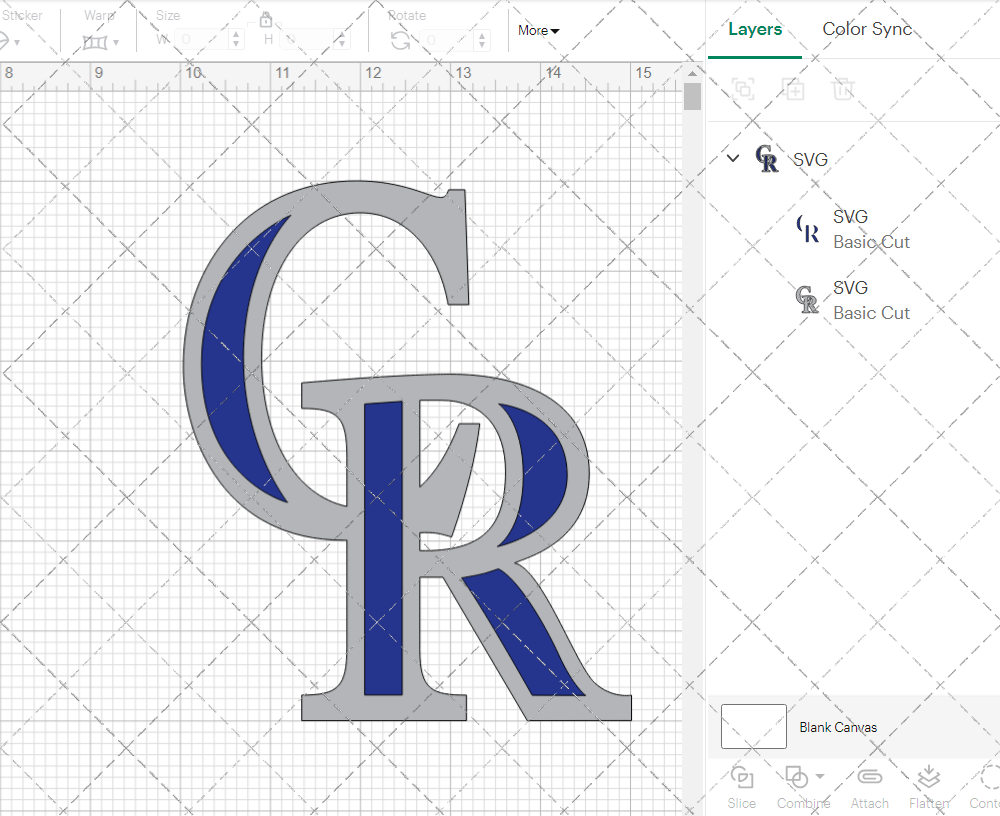Select the Blank Canvas thumbnail
Screen dimensions: 1000x816
coord(754,726)
